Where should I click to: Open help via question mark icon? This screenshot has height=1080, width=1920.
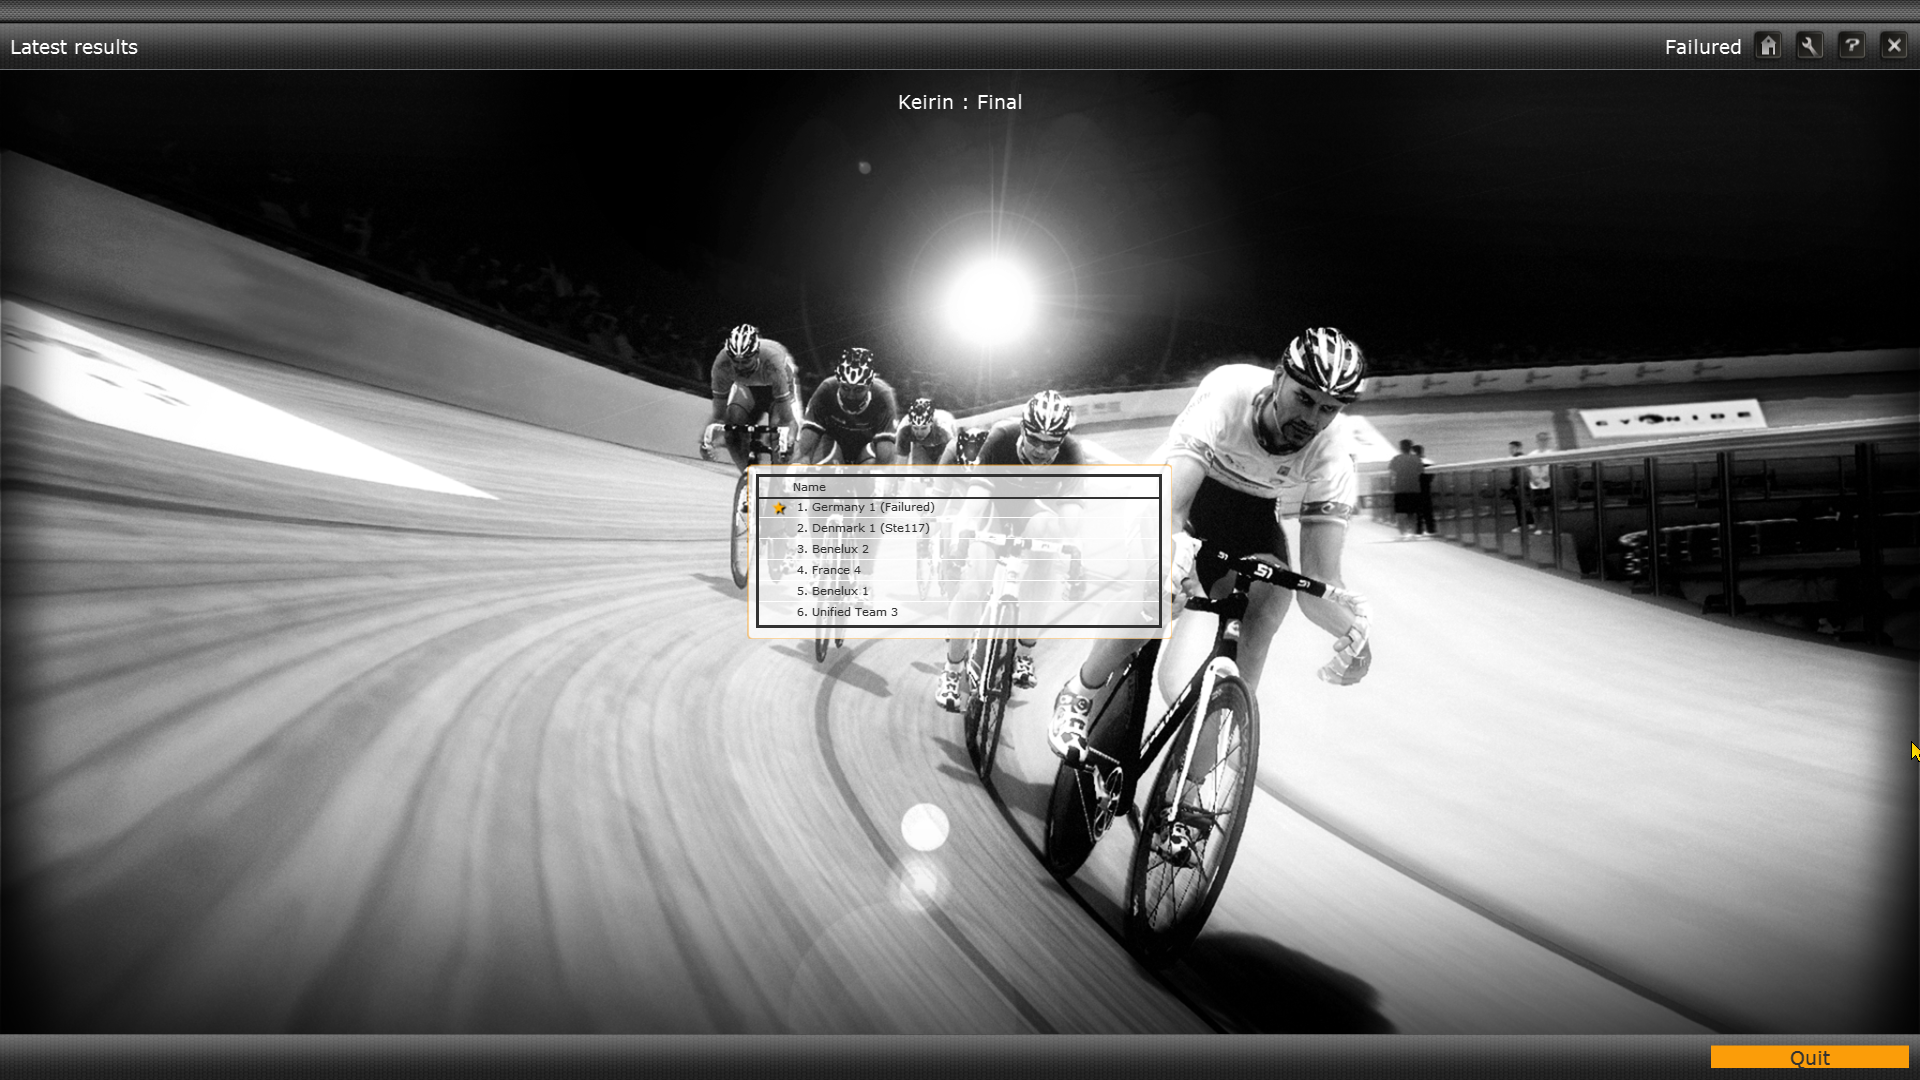[x=1851, y=46]
